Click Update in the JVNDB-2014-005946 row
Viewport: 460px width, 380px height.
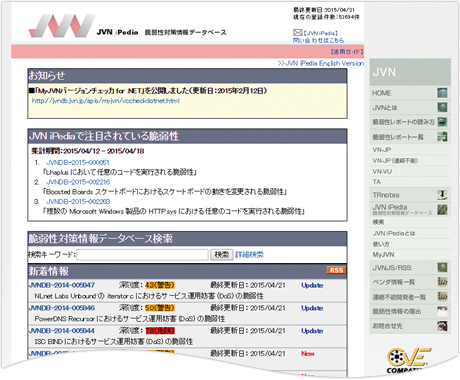[312, 308]
